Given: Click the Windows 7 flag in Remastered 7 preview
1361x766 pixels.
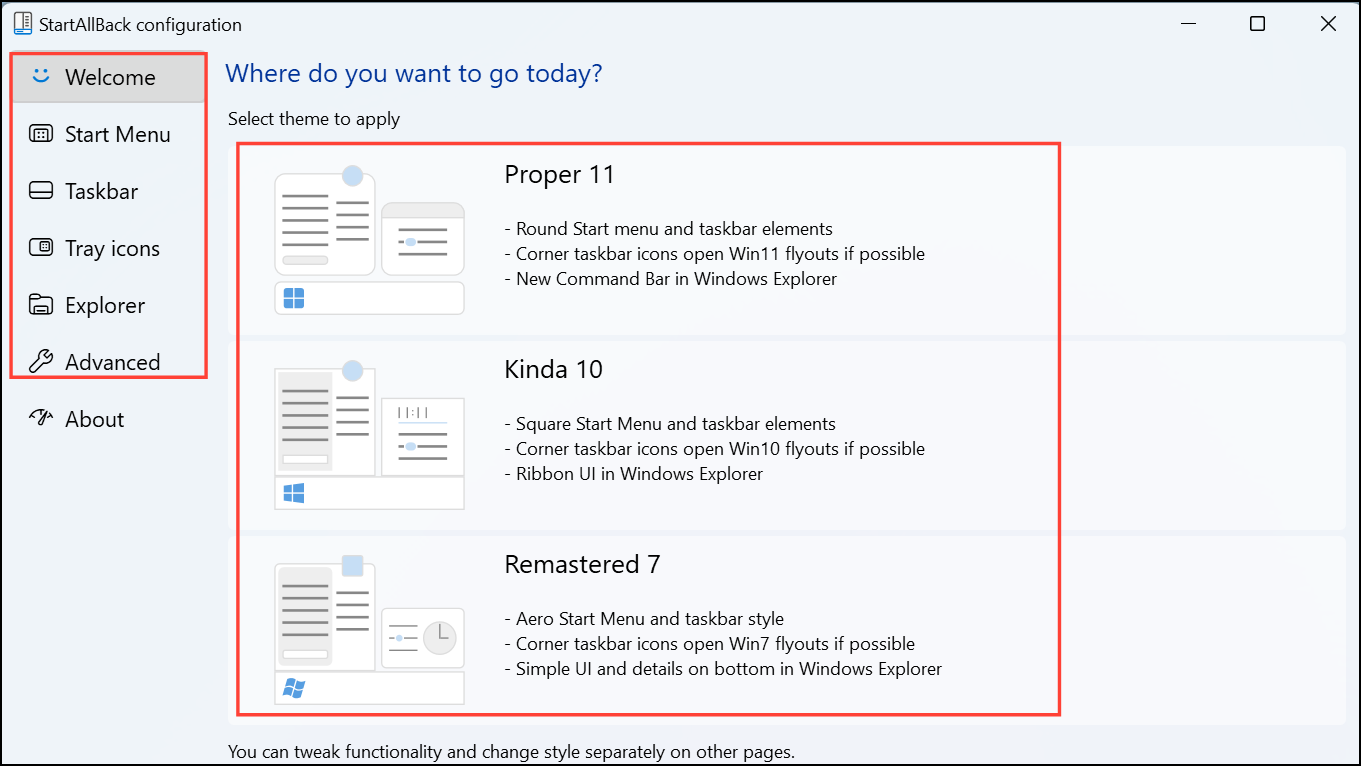Looking at the screenshot, I should 294,688.
